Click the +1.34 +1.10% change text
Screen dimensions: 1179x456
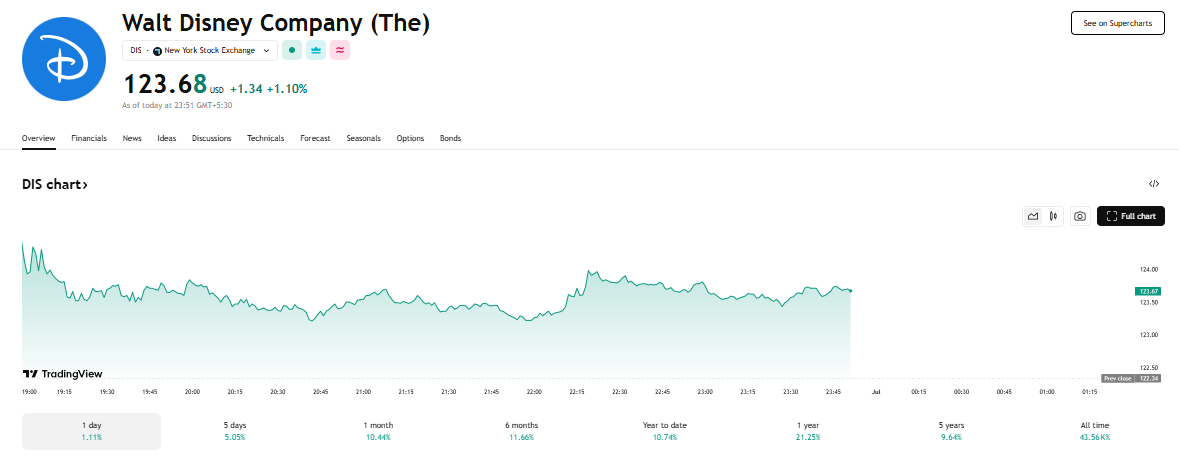tap(268, 89)
